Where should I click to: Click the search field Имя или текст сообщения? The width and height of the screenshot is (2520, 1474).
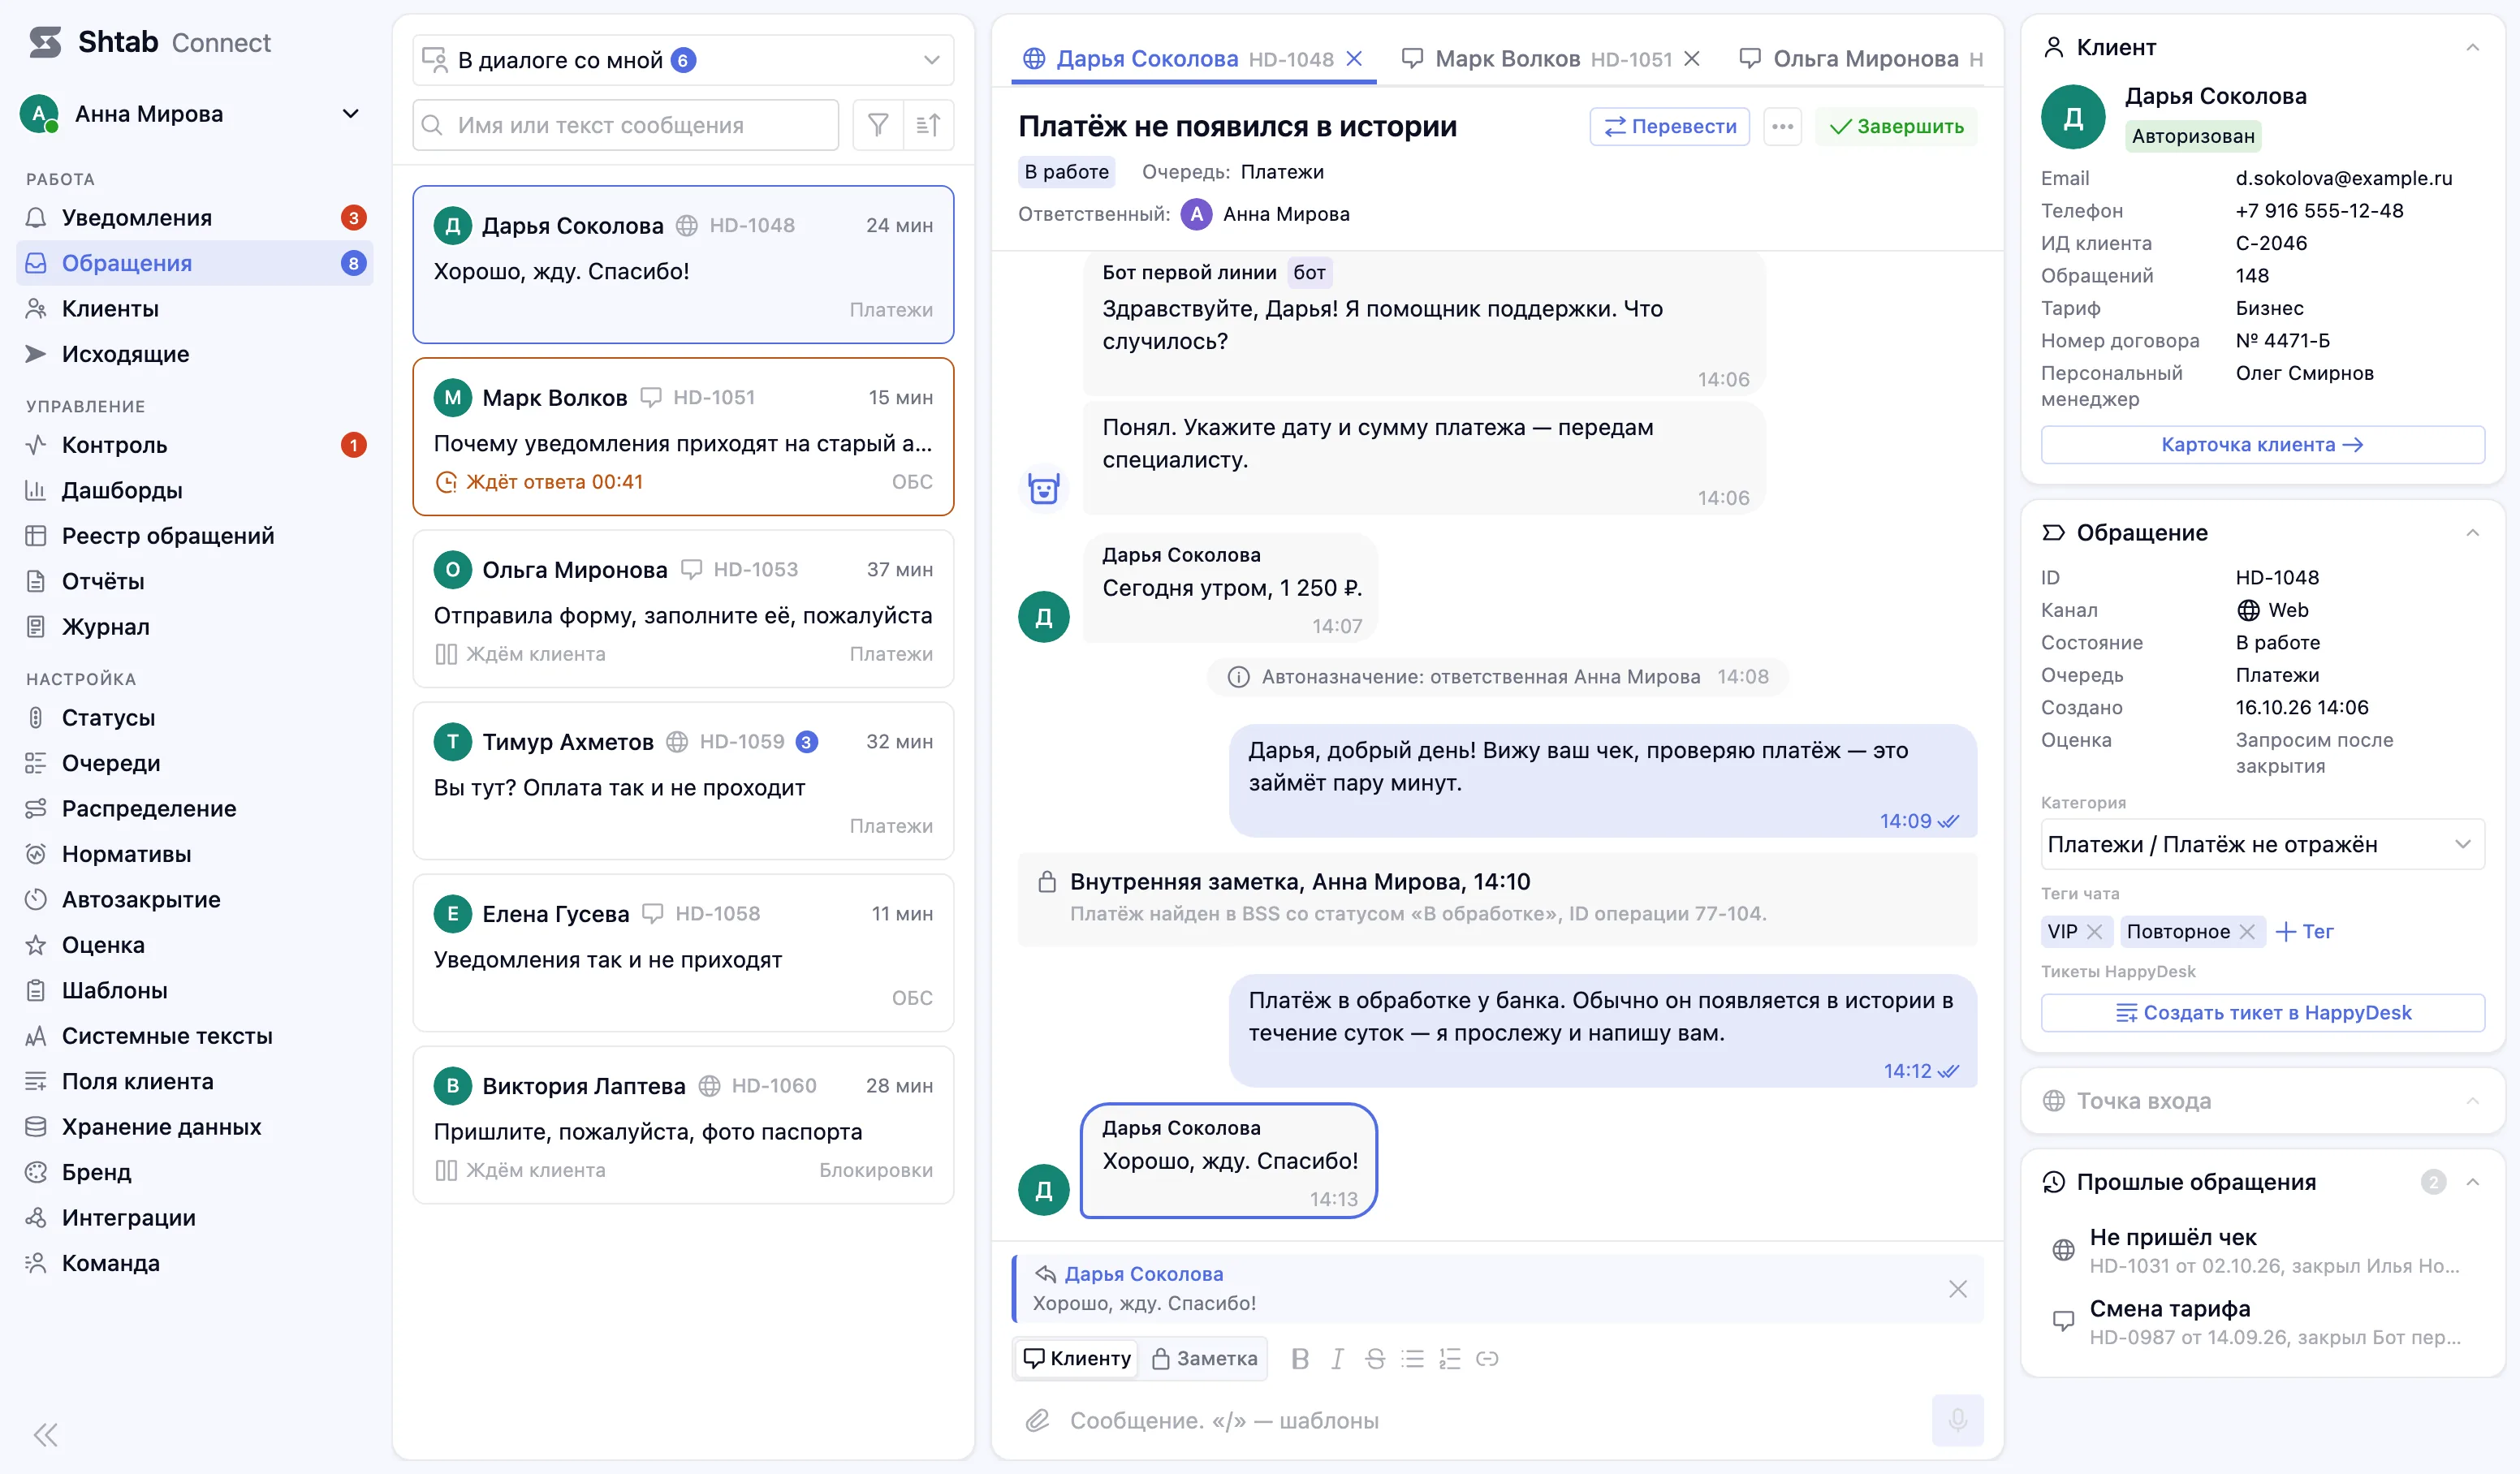[625, 125]
